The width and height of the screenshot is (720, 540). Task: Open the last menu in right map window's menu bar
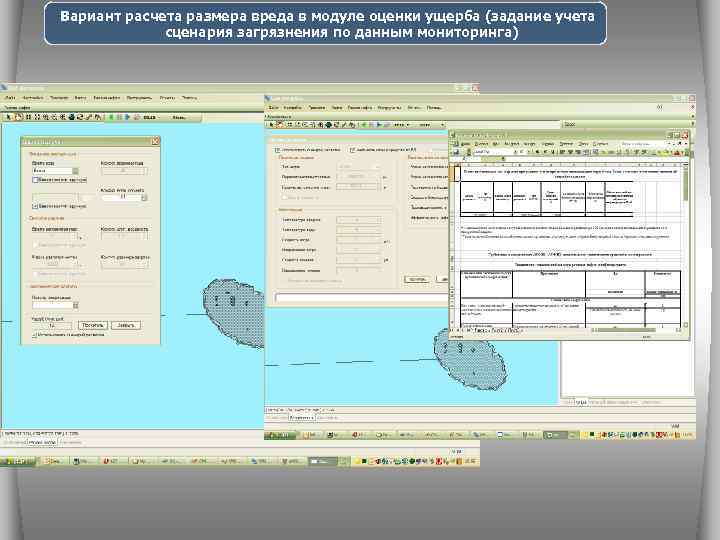pos(434,107)
